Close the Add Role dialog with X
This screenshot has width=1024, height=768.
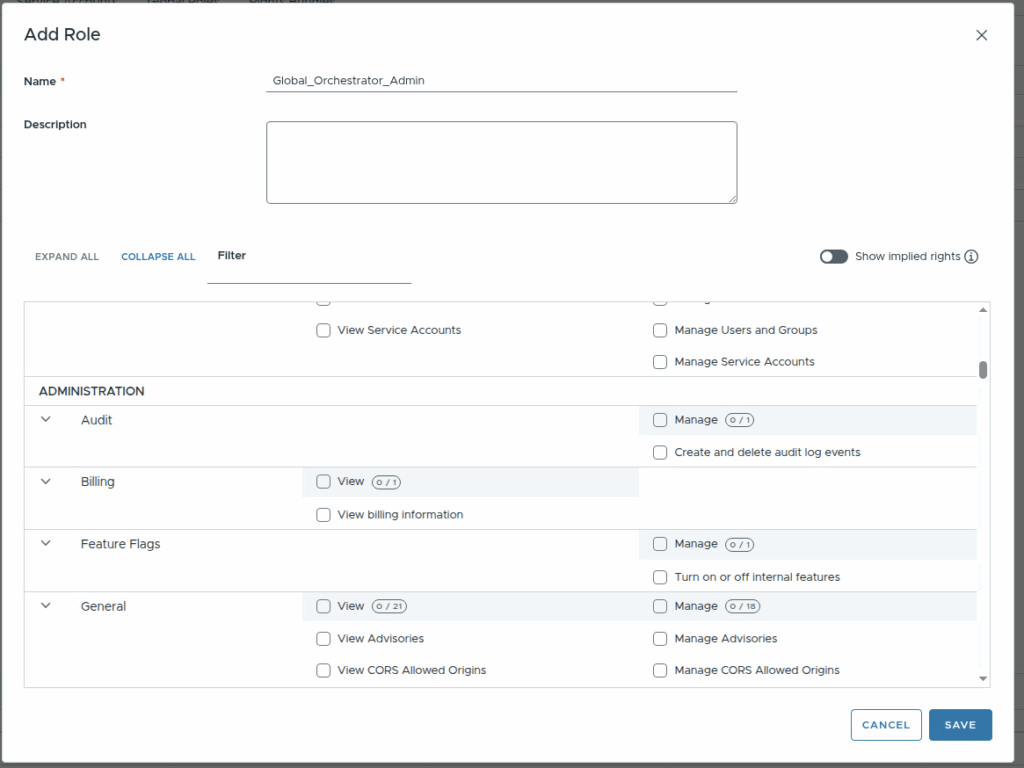point(981,35)
